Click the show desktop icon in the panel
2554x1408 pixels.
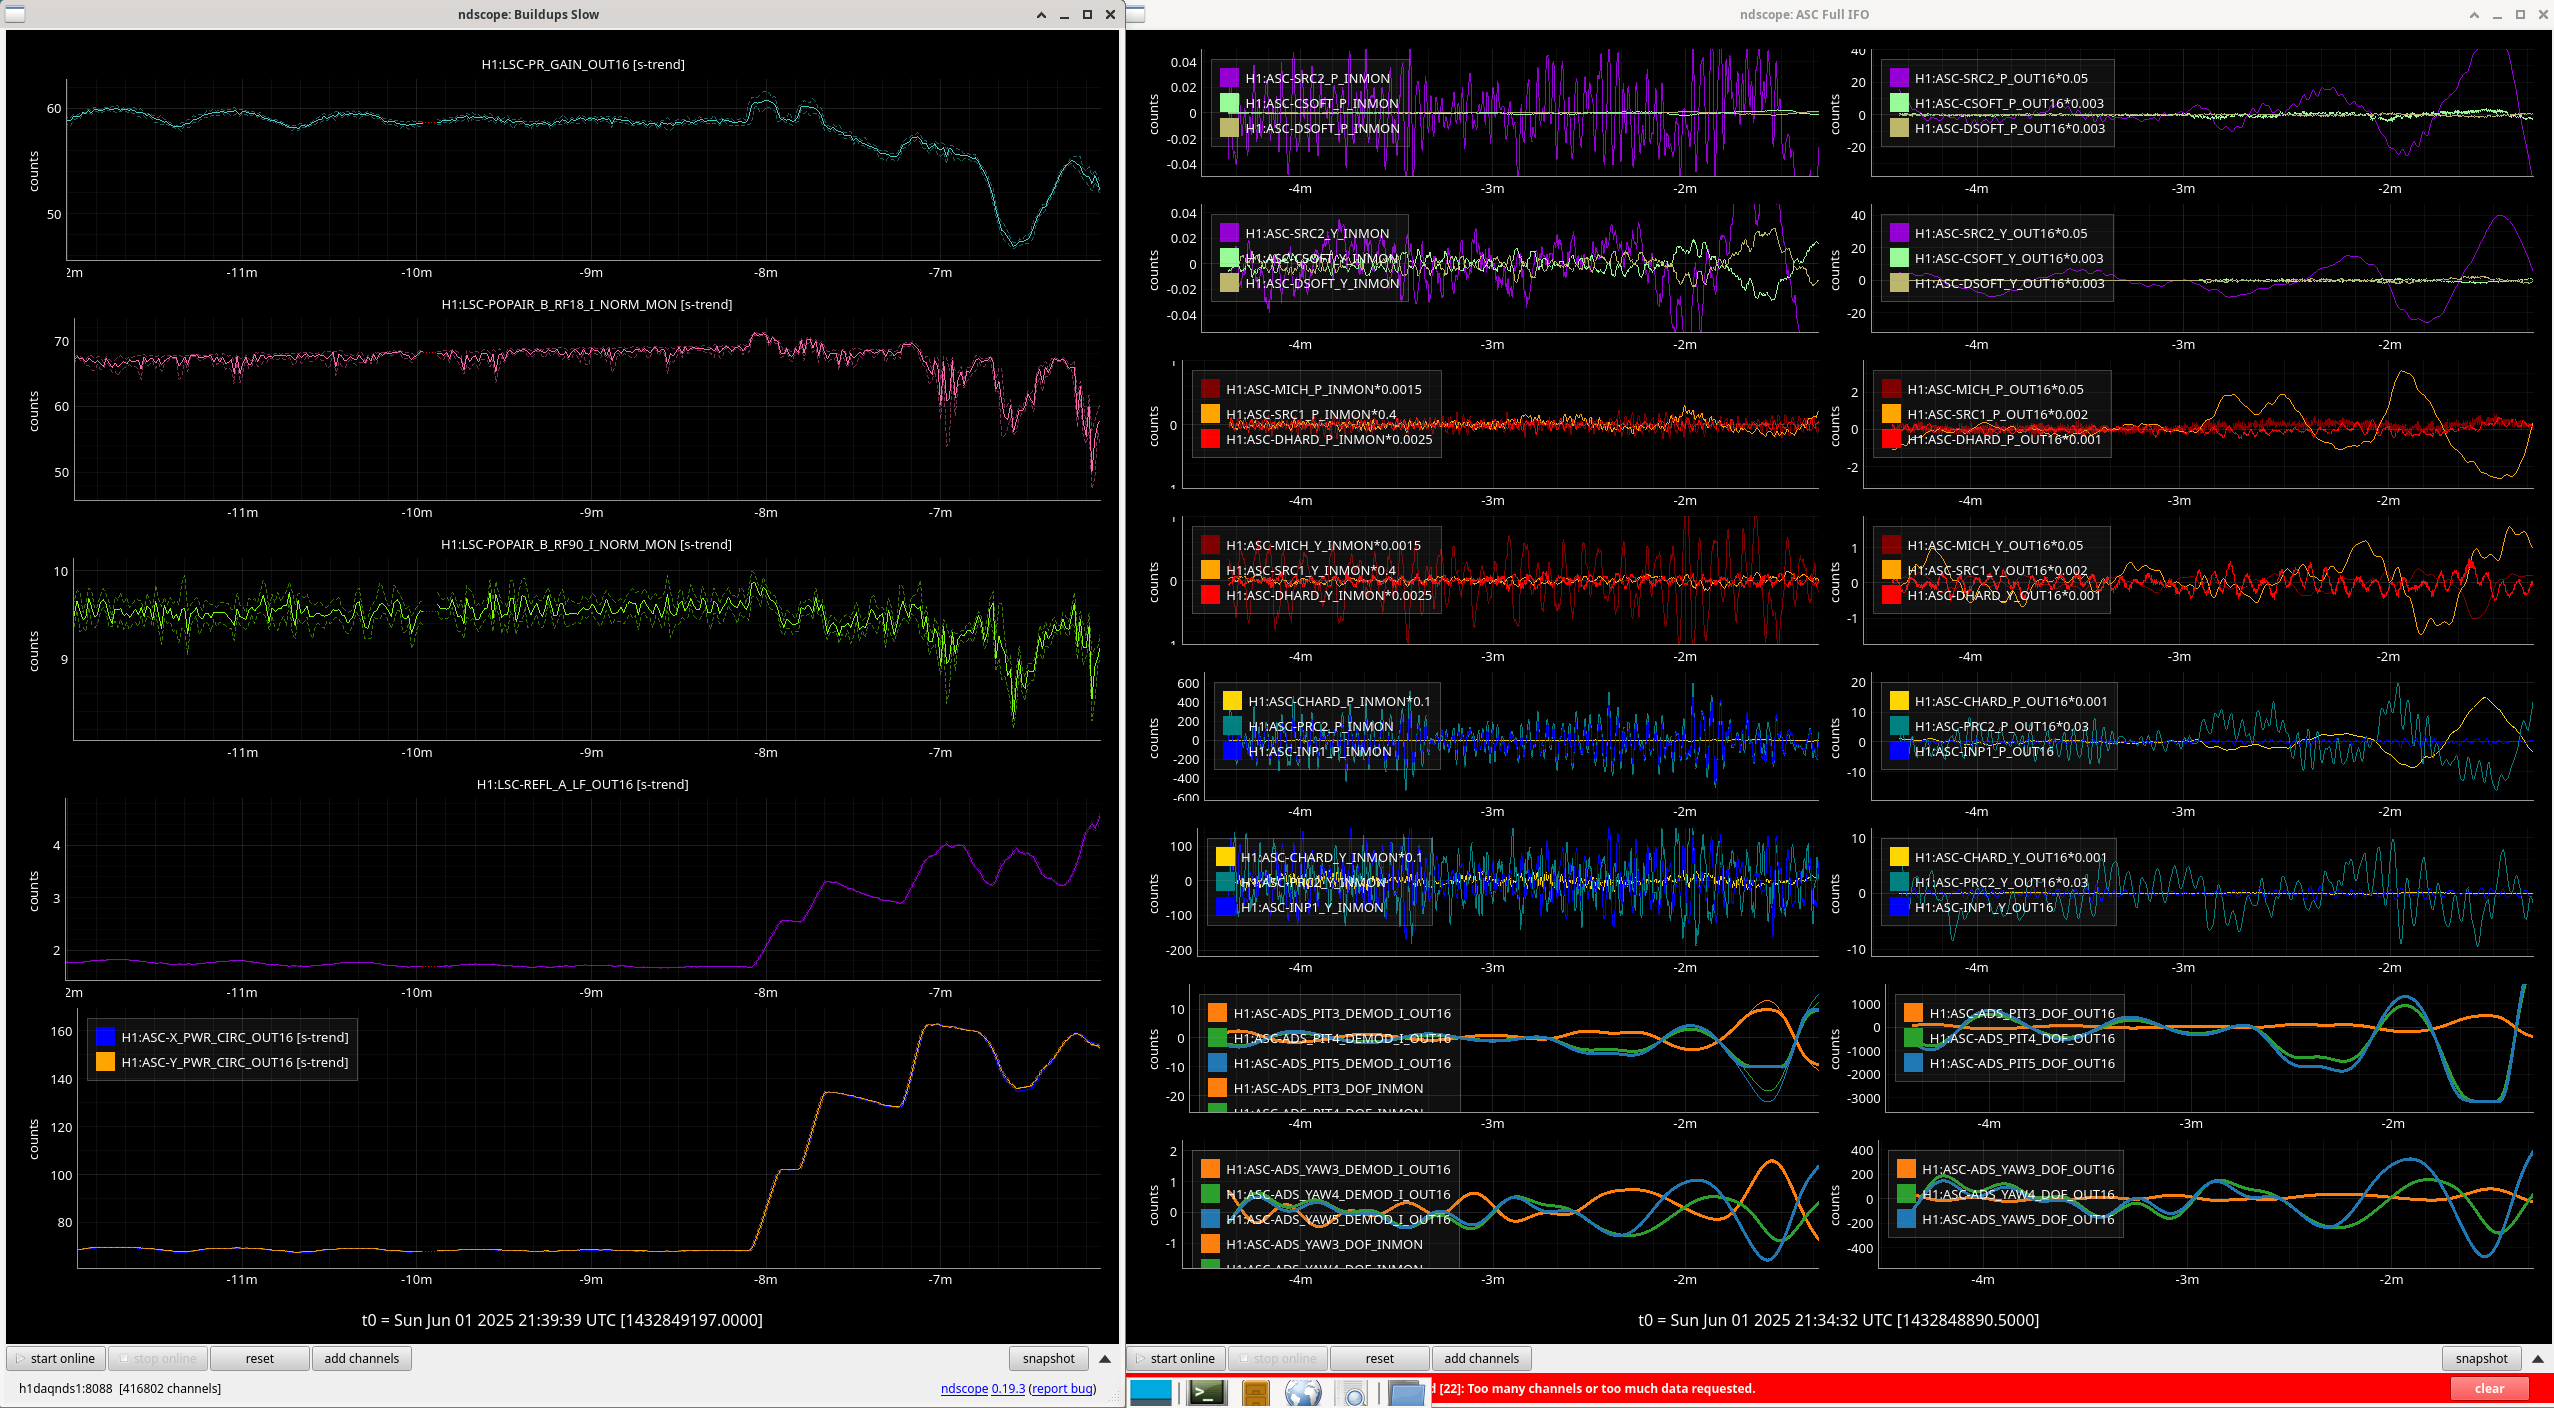coord(1150,1392)
